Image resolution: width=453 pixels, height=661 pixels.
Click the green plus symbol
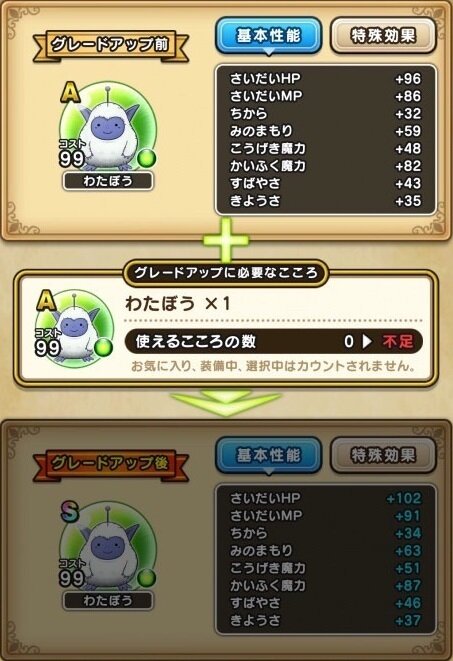(226, 240)
